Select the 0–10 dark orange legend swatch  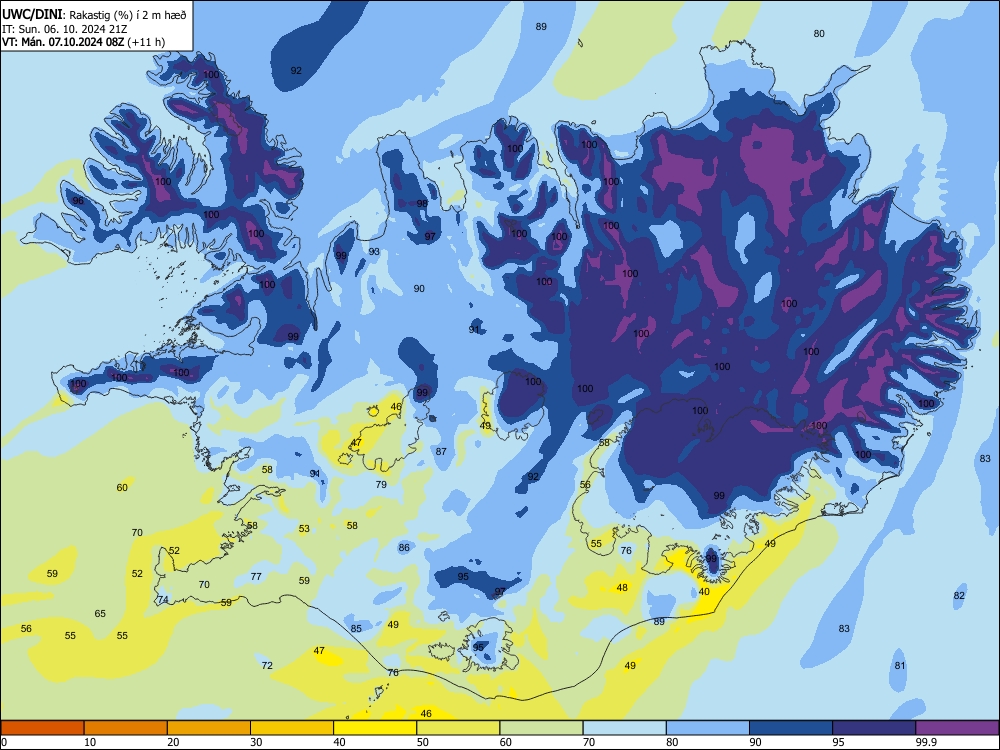[x=42, y=728]
